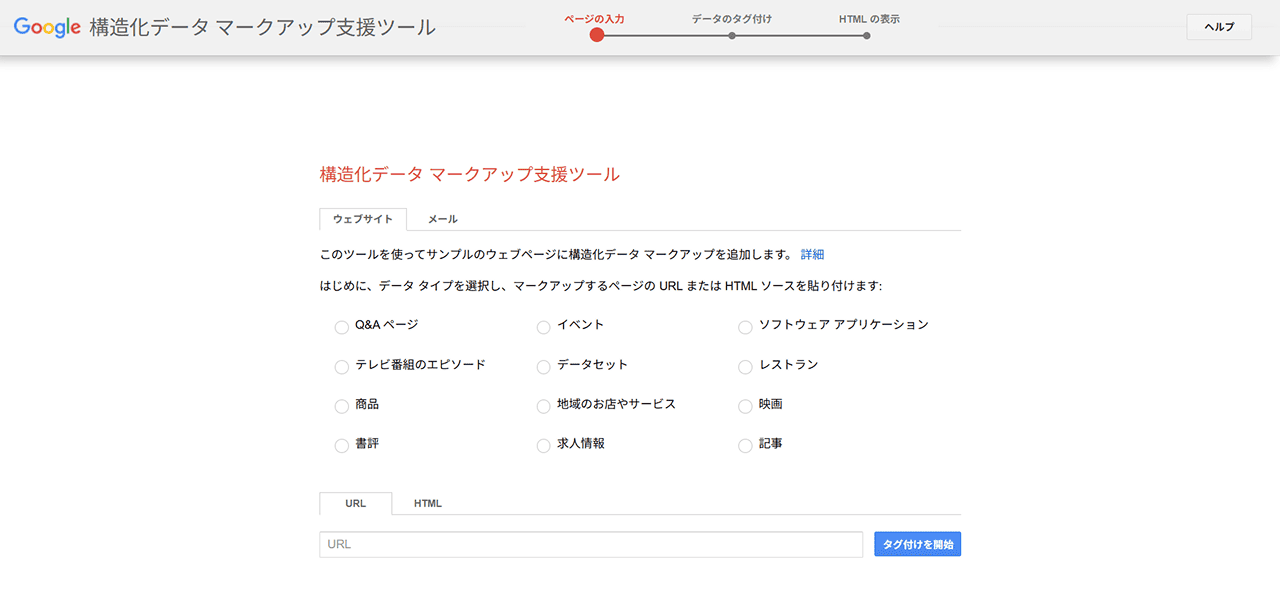This screenshot has height=589, width=1280.
Task: Pick the データセット radio button
Action: coord(544,367)
